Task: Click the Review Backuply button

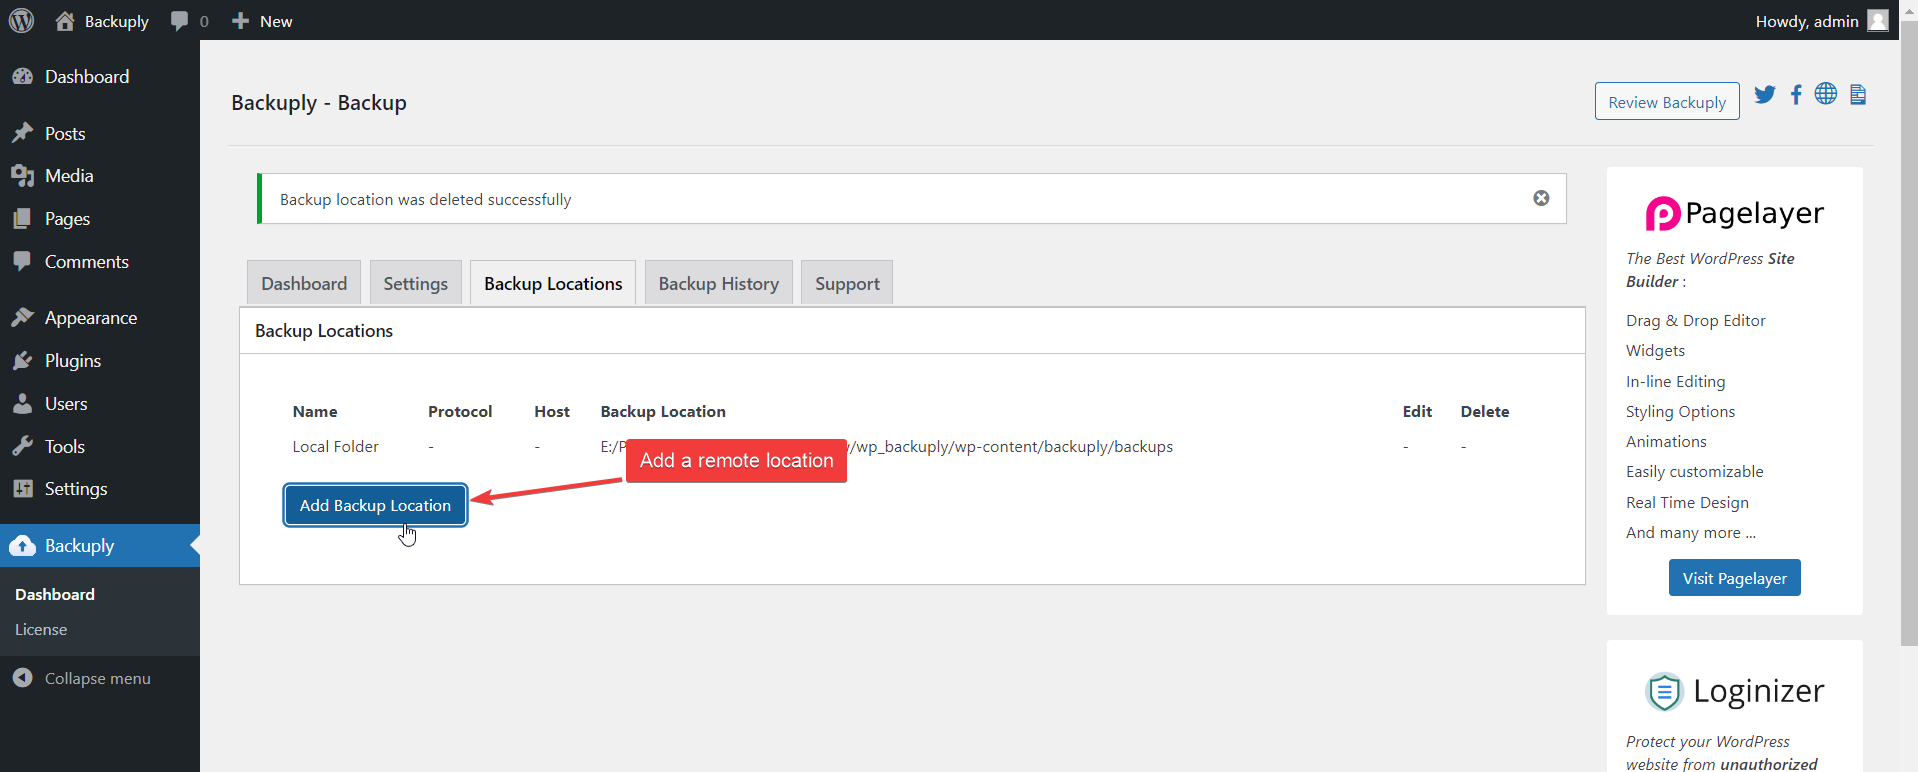Action: [1666, 102]
